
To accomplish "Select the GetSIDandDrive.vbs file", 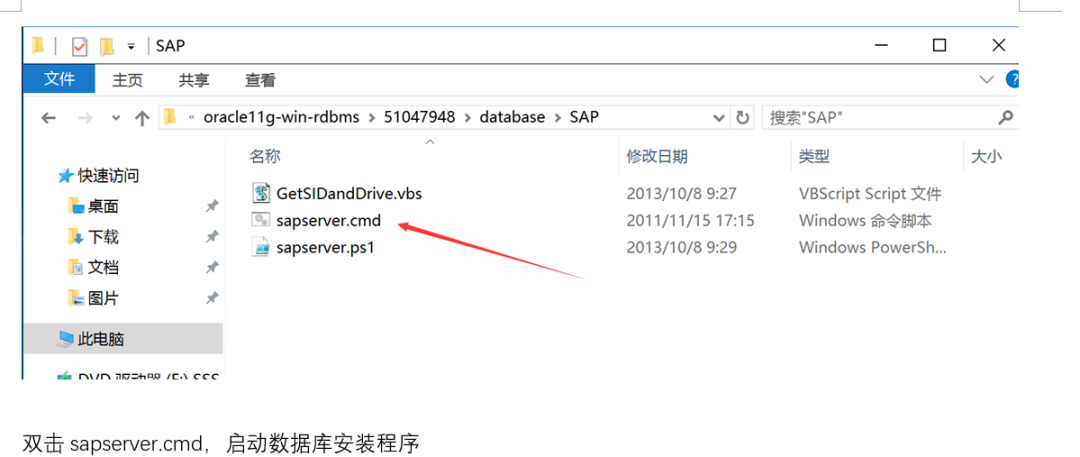I will (349, 194).
